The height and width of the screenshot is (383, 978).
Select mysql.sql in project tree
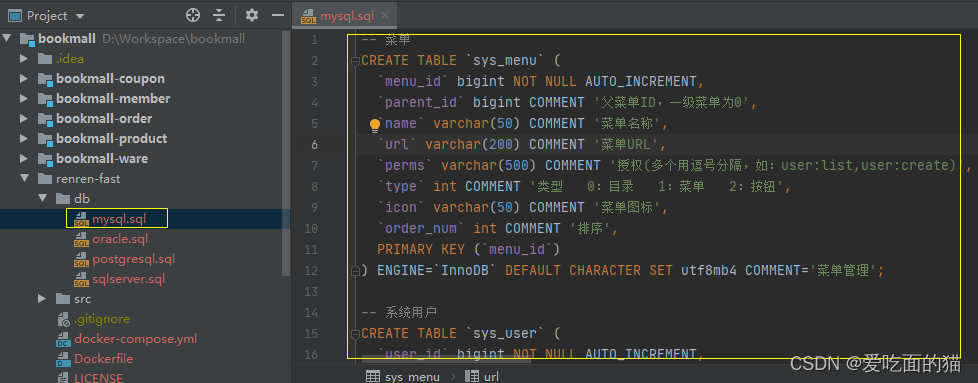point(119,219)
